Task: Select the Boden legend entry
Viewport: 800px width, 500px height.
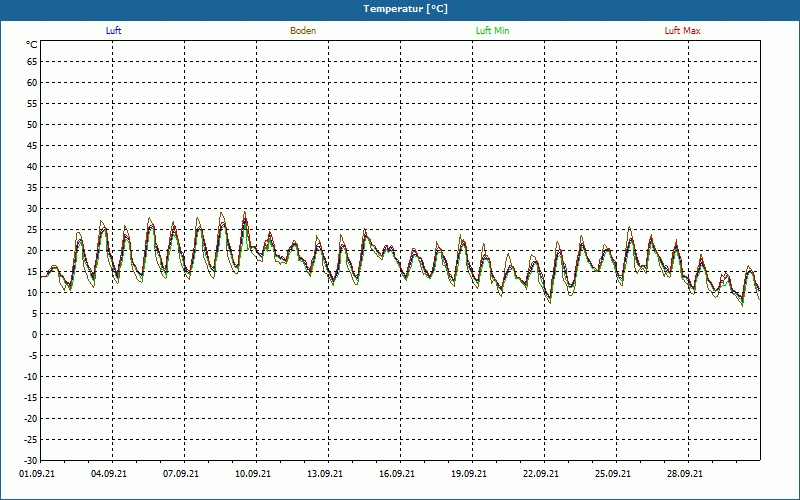Action: point(303,31)
